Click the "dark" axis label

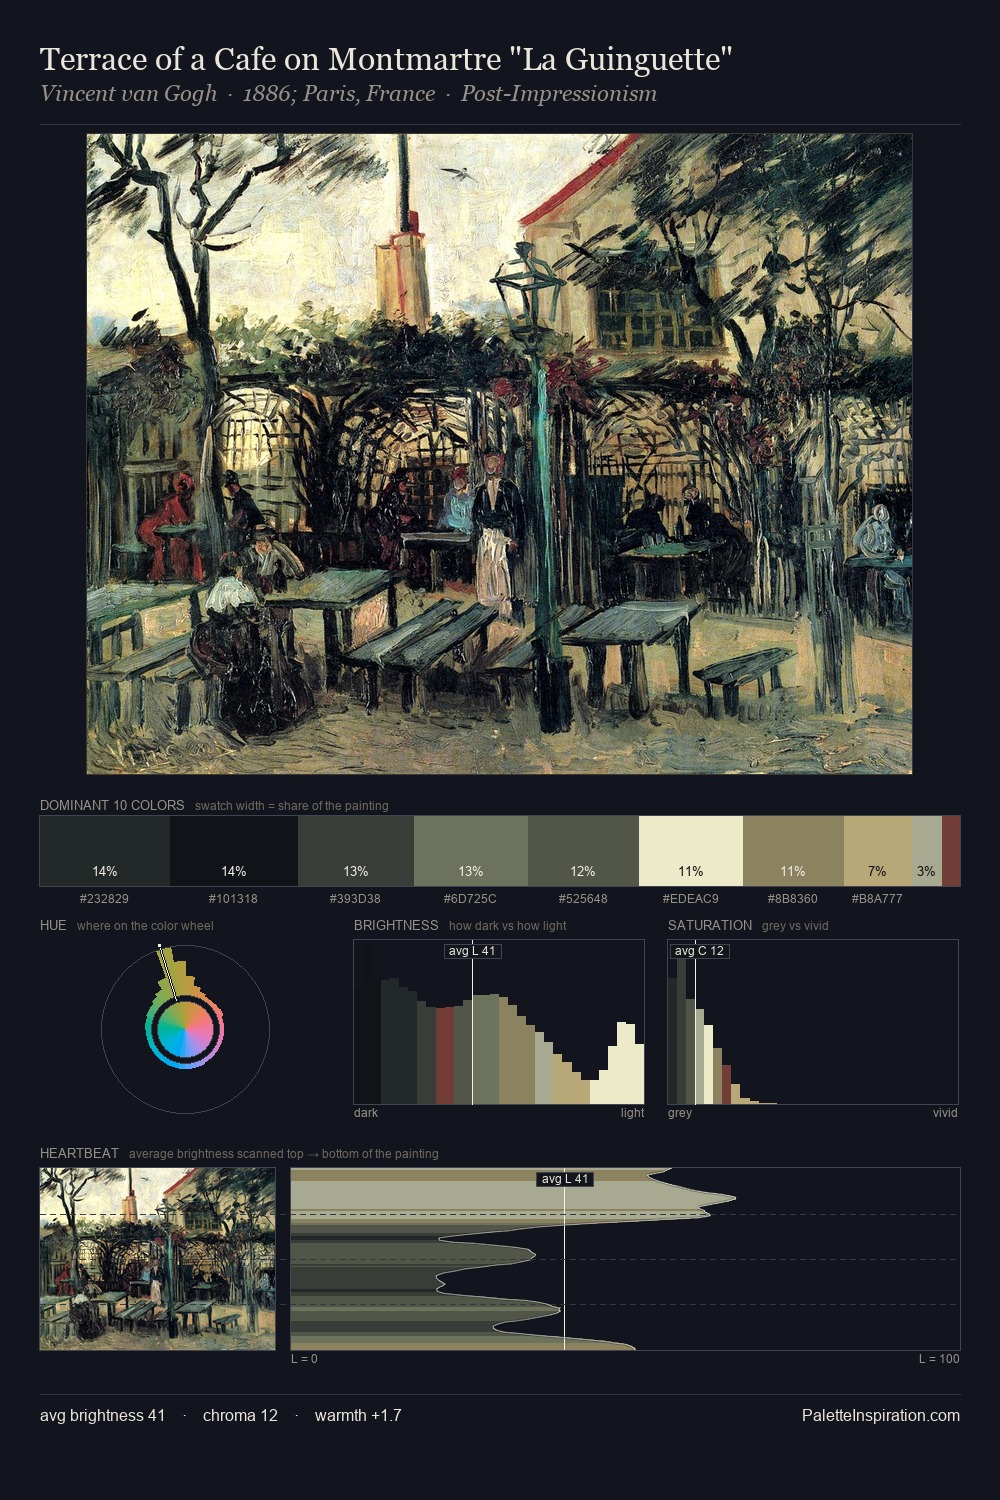(x=366, y=1113)
